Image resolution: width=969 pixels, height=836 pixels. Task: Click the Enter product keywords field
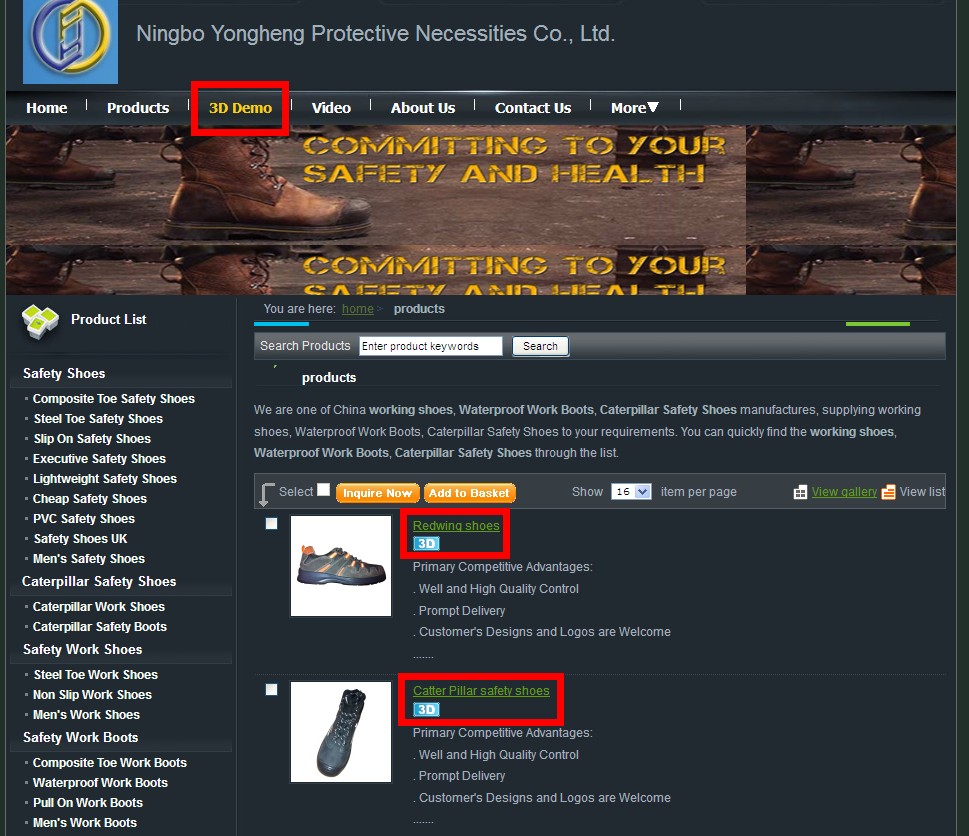[431, 346]
